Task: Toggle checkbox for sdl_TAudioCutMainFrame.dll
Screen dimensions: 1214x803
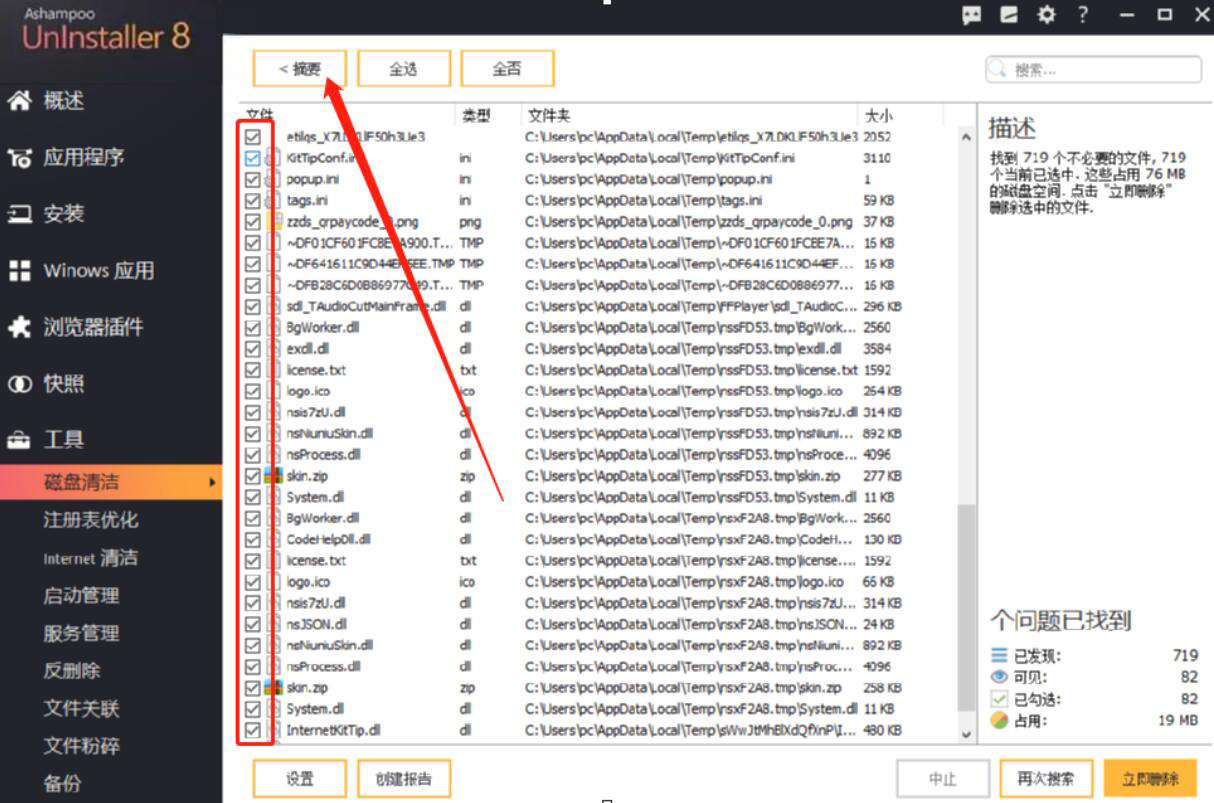Action: (252, 306)
